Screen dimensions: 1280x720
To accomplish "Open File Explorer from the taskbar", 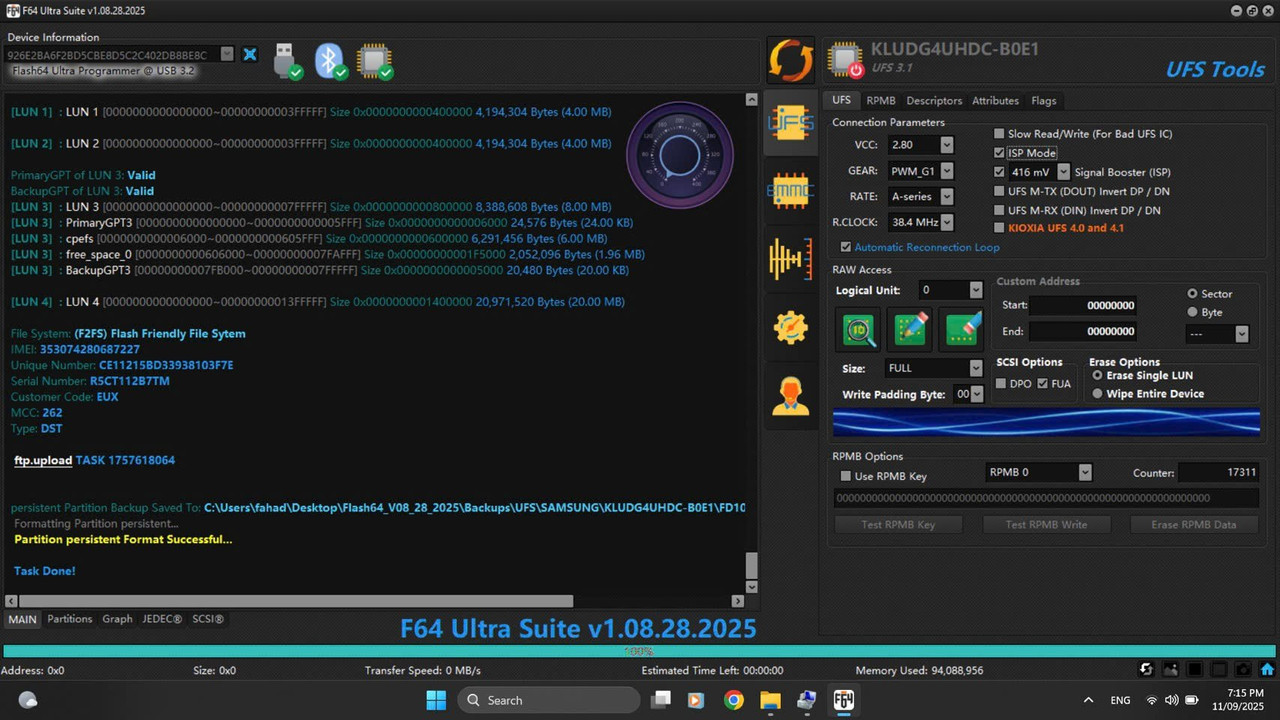I will pos(770,700).
